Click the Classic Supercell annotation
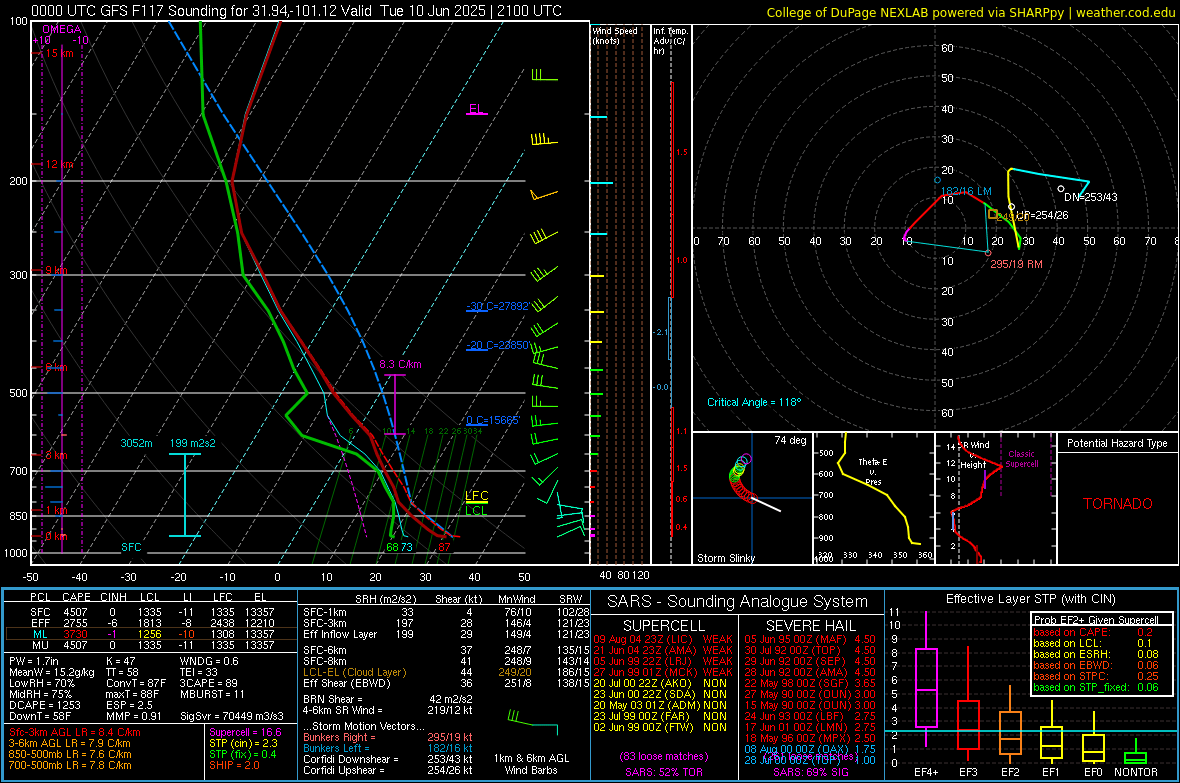 pos(1022,459)
